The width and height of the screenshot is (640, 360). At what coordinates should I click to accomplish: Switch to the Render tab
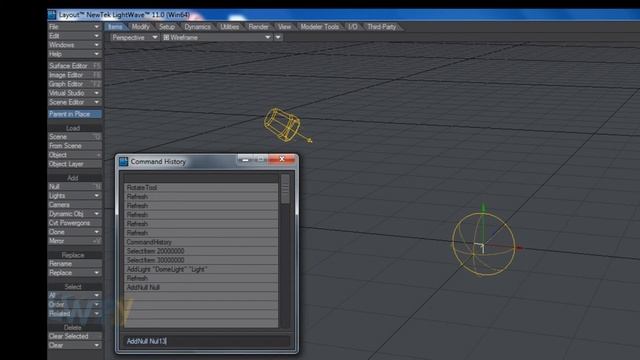[258, 27]
